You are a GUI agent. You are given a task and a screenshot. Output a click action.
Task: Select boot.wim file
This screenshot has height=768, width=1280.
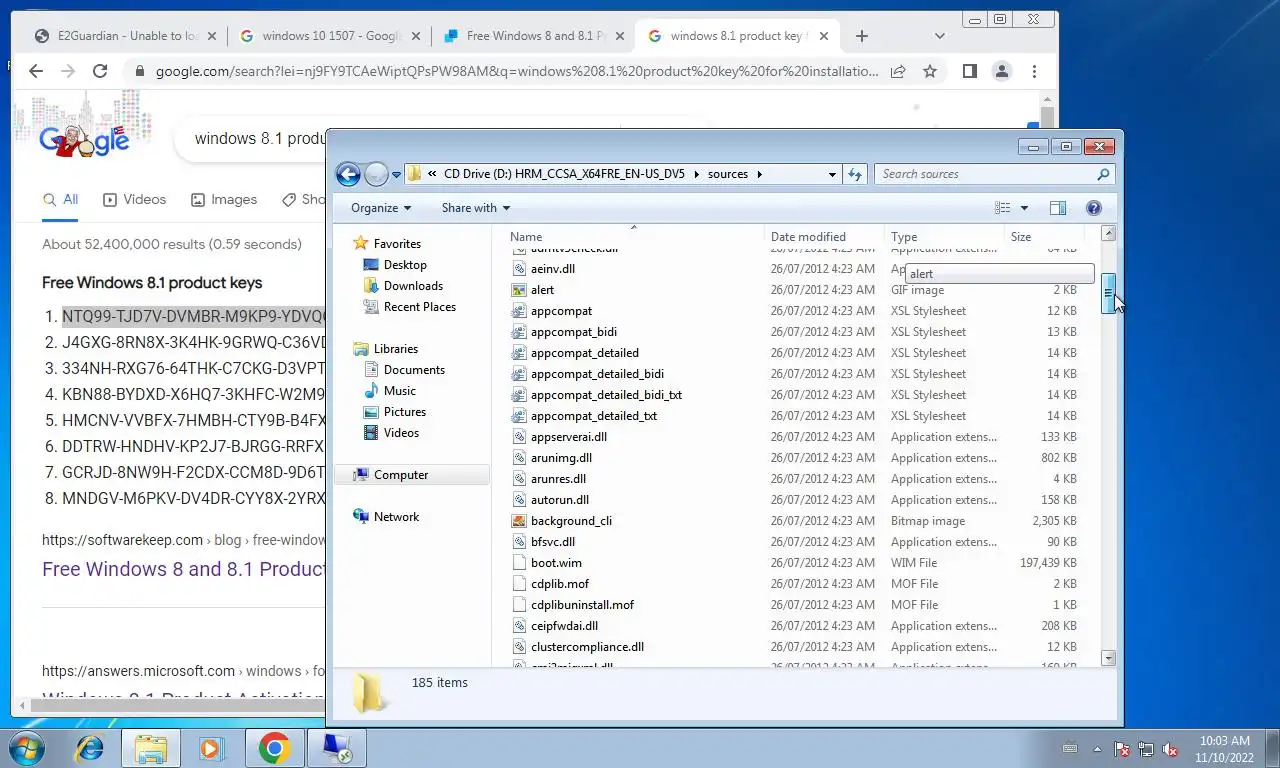pos(556,563)
